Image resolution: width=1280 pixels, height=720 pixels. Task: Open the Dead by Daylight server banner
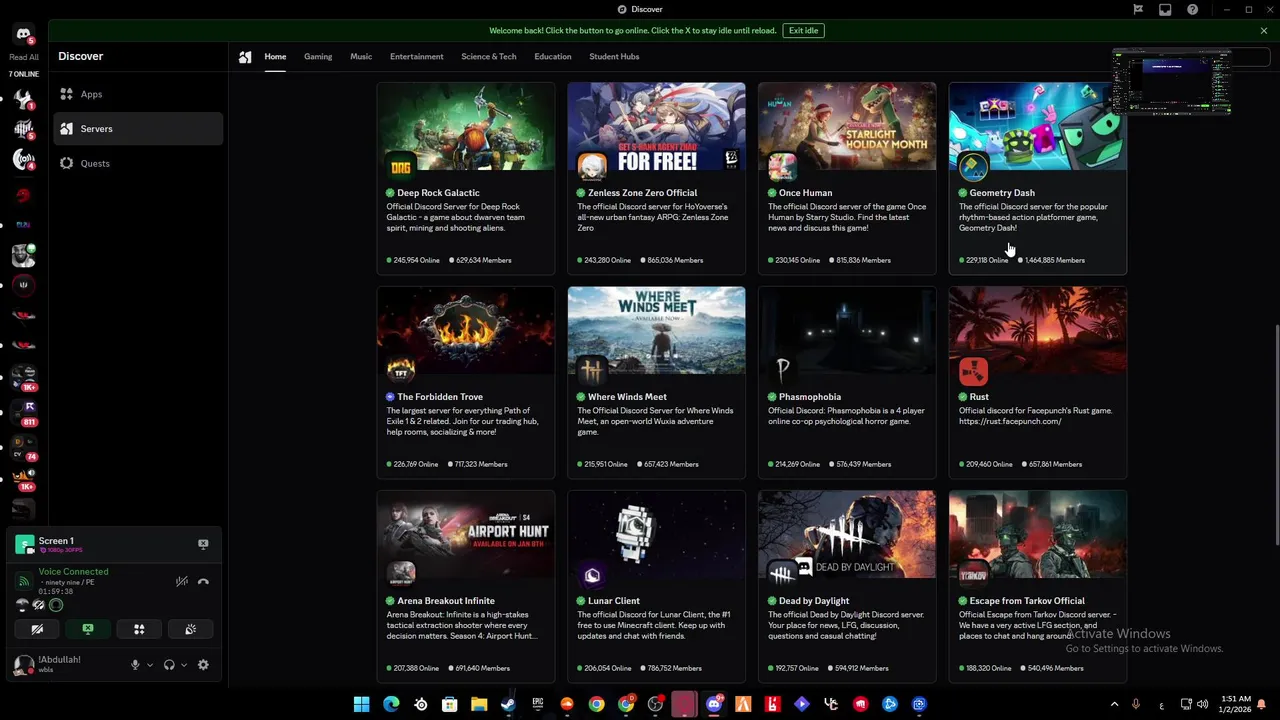(847, 534)
